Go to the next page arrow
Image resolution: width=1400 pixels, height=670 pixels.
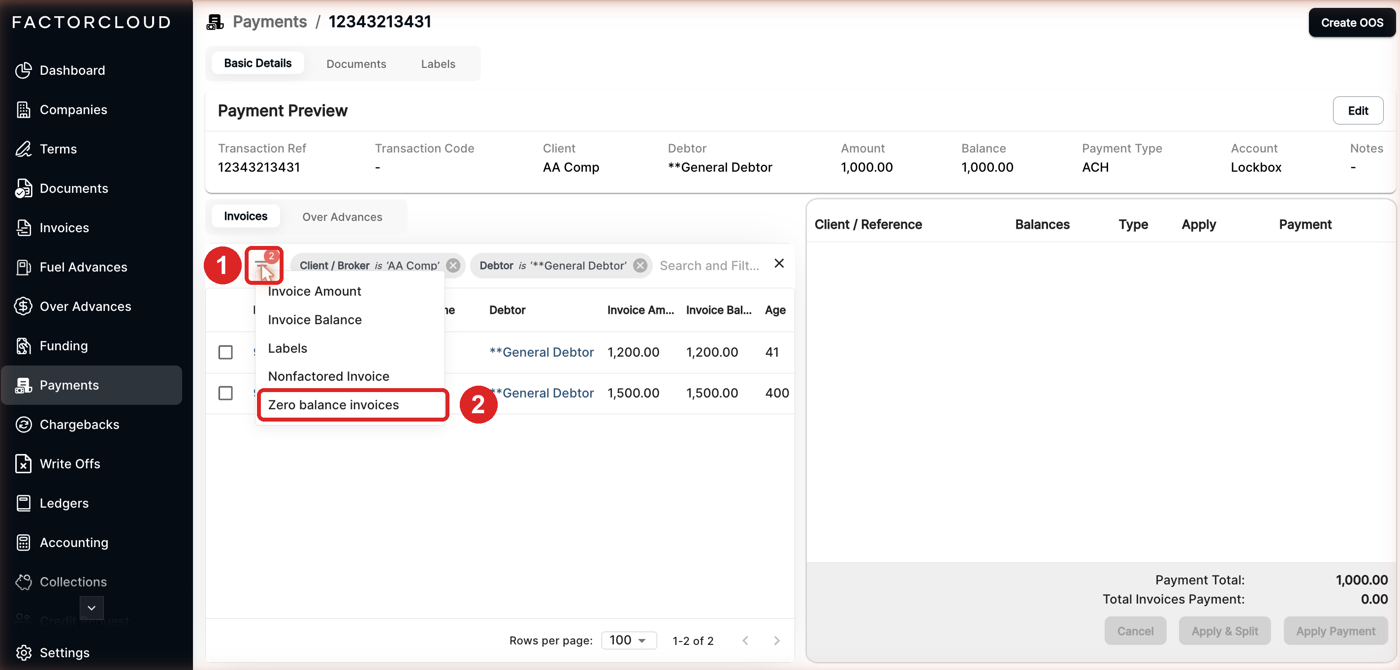pyautogui.click(x=777, y=640)
